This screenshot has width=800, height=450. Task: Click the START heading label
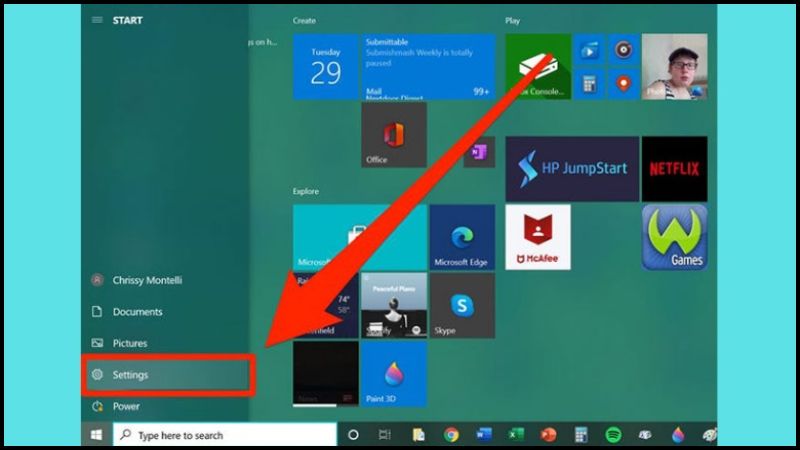128,20
